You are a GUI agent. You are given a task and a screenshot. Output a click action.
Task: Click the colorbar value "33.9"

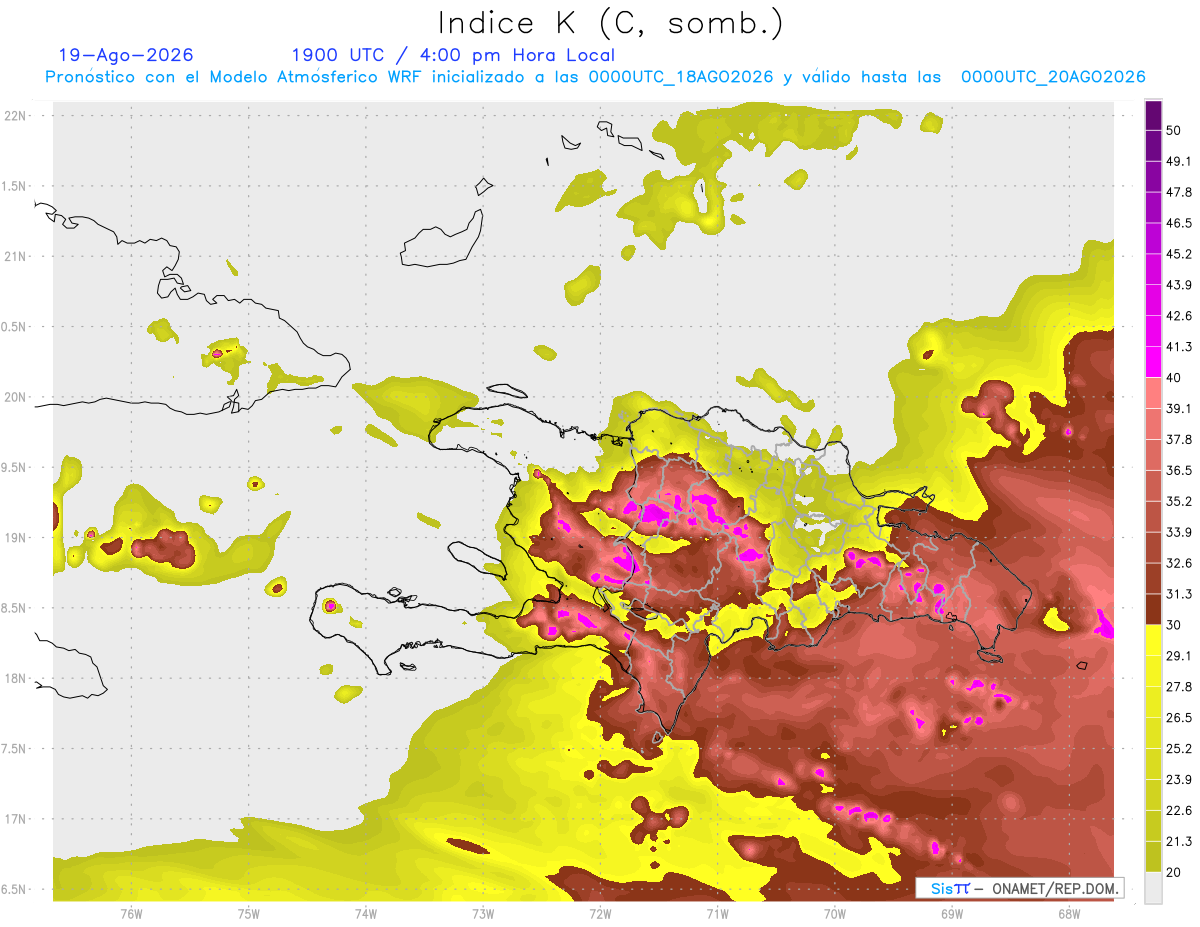point(1179,532)
